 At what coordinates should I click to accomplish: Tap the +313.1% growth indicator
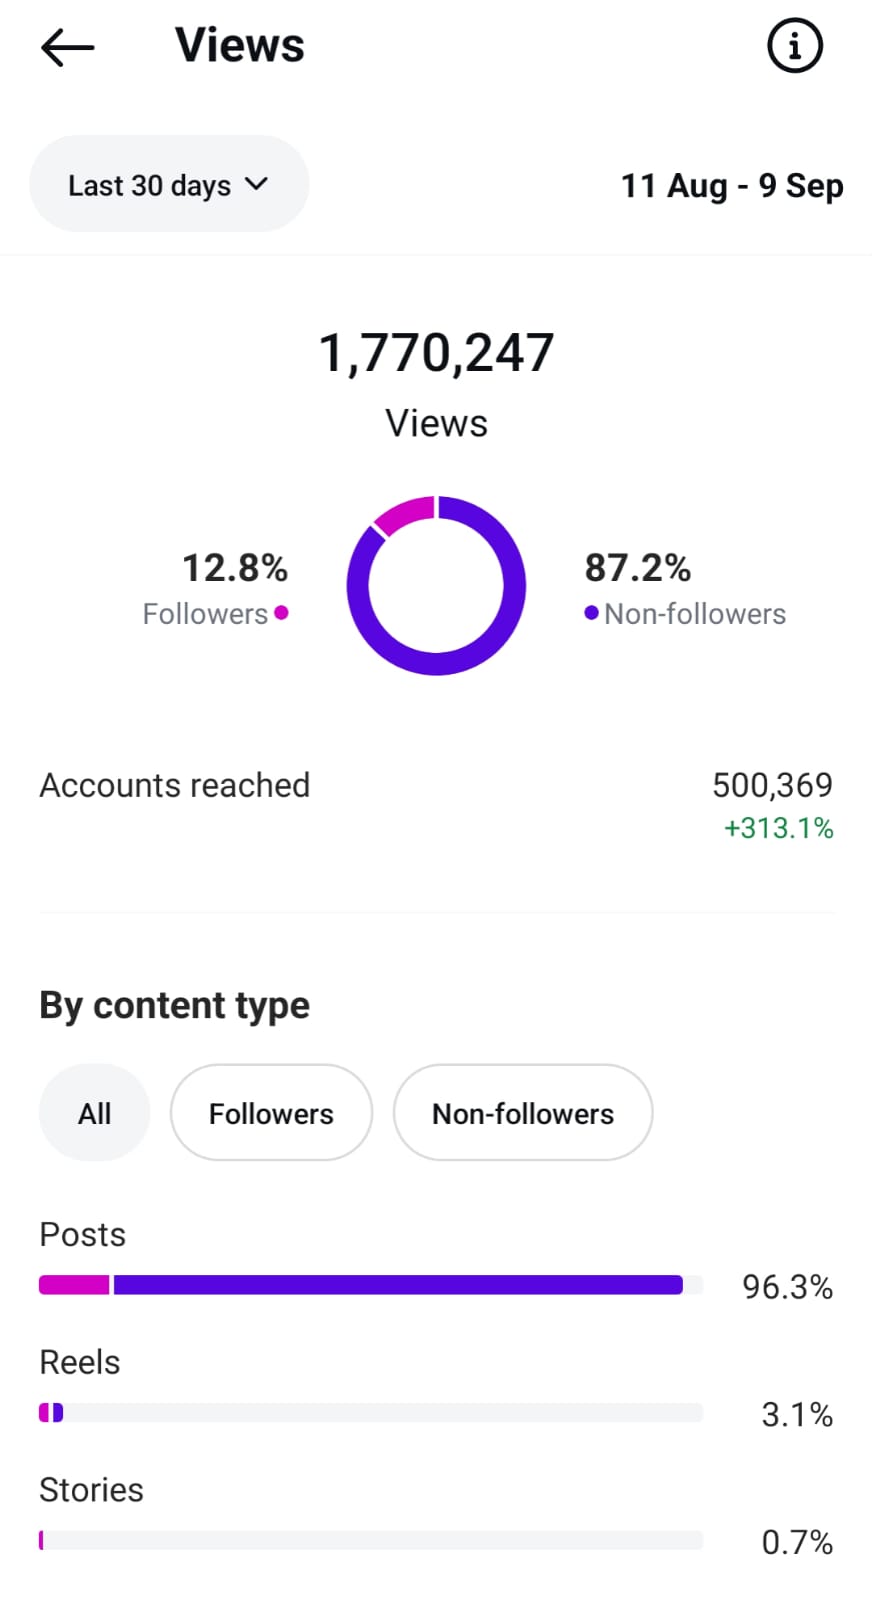coord(778,829)
